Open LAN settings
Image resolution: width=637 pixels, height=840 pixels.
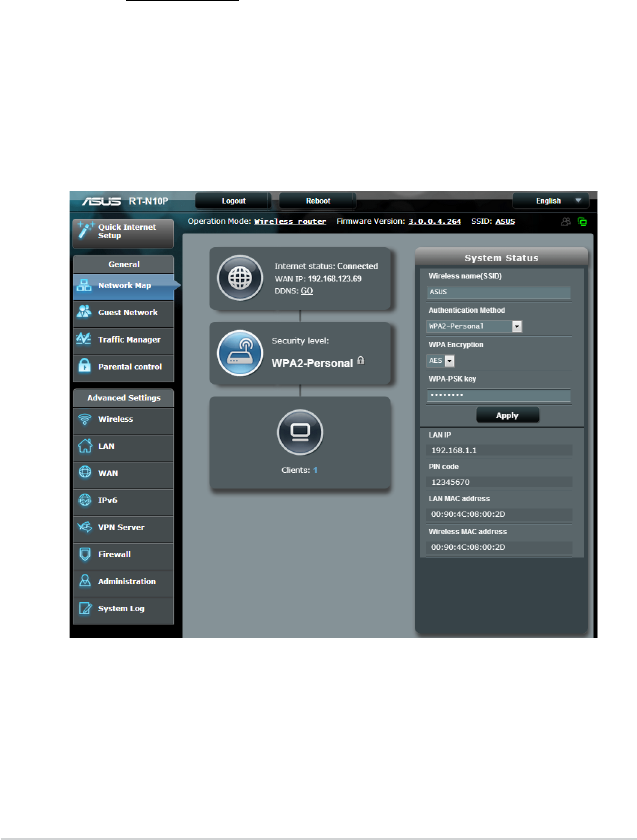coord(123,447)
